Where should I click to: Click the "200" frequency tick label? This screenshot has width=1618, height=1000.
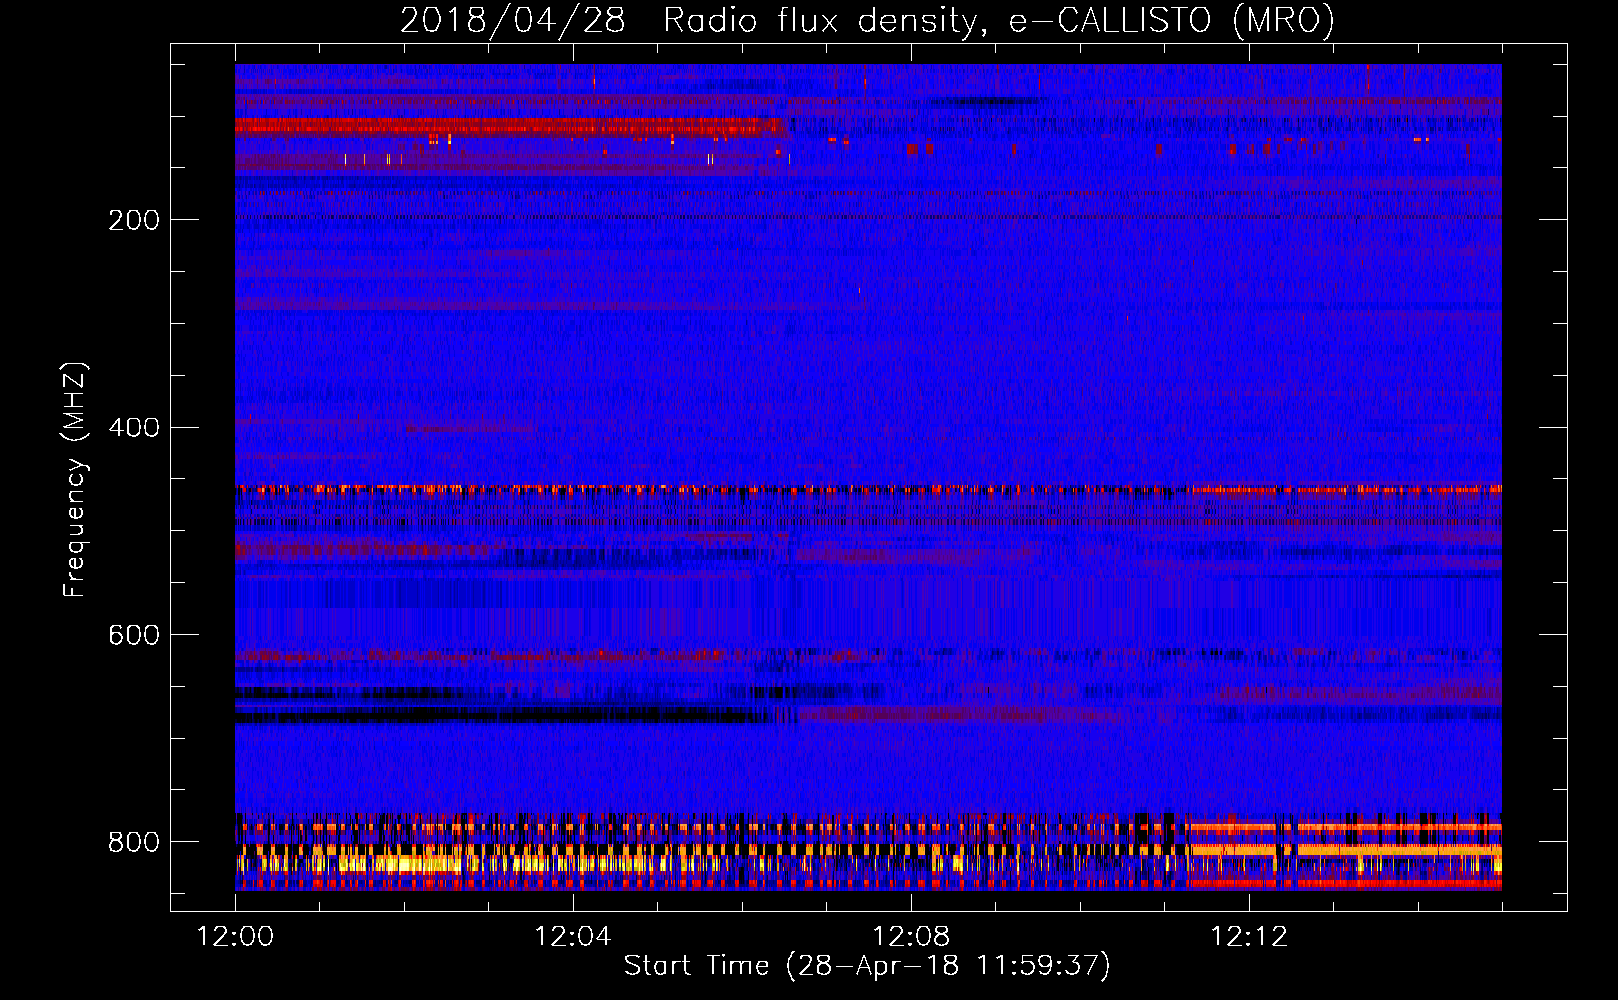pyautogui.click(x=134, y=221)
